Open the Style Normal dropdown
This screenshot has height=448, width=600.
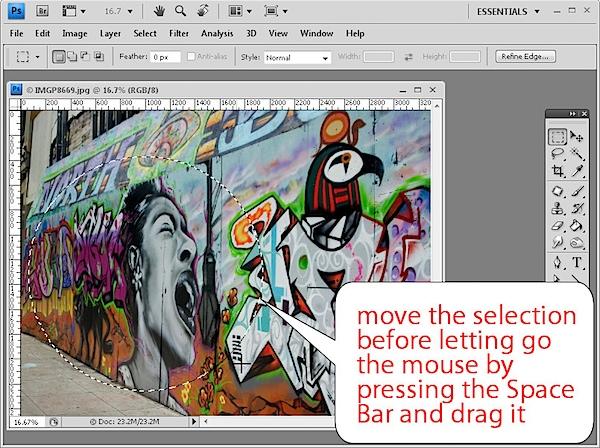click(297, 57)
